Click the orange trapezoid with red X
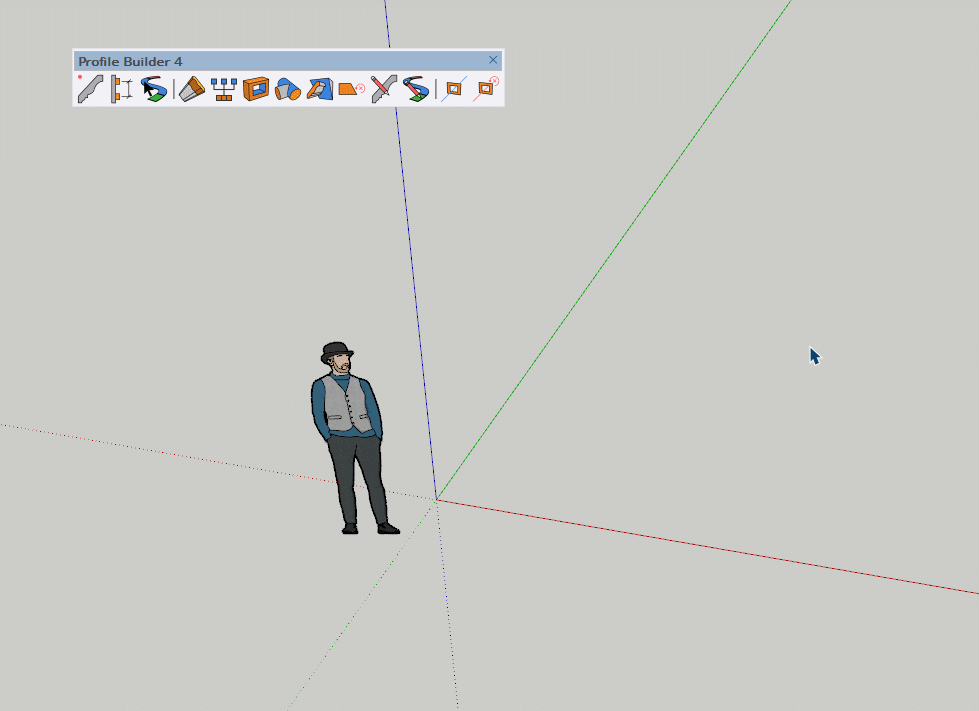The width and height of the screenshot is (979, 711). click(351, 89)
